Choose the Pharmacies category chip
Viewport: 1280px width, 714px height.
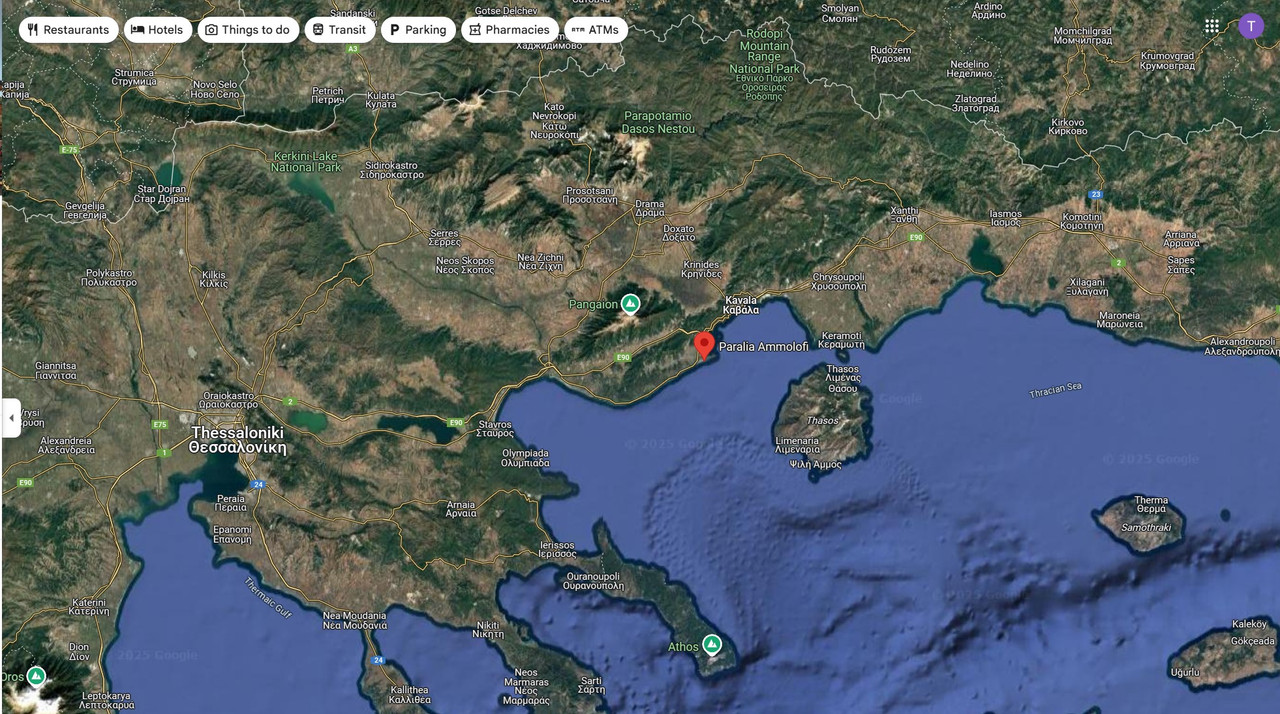pyautogui.click(x=509, y=30)
